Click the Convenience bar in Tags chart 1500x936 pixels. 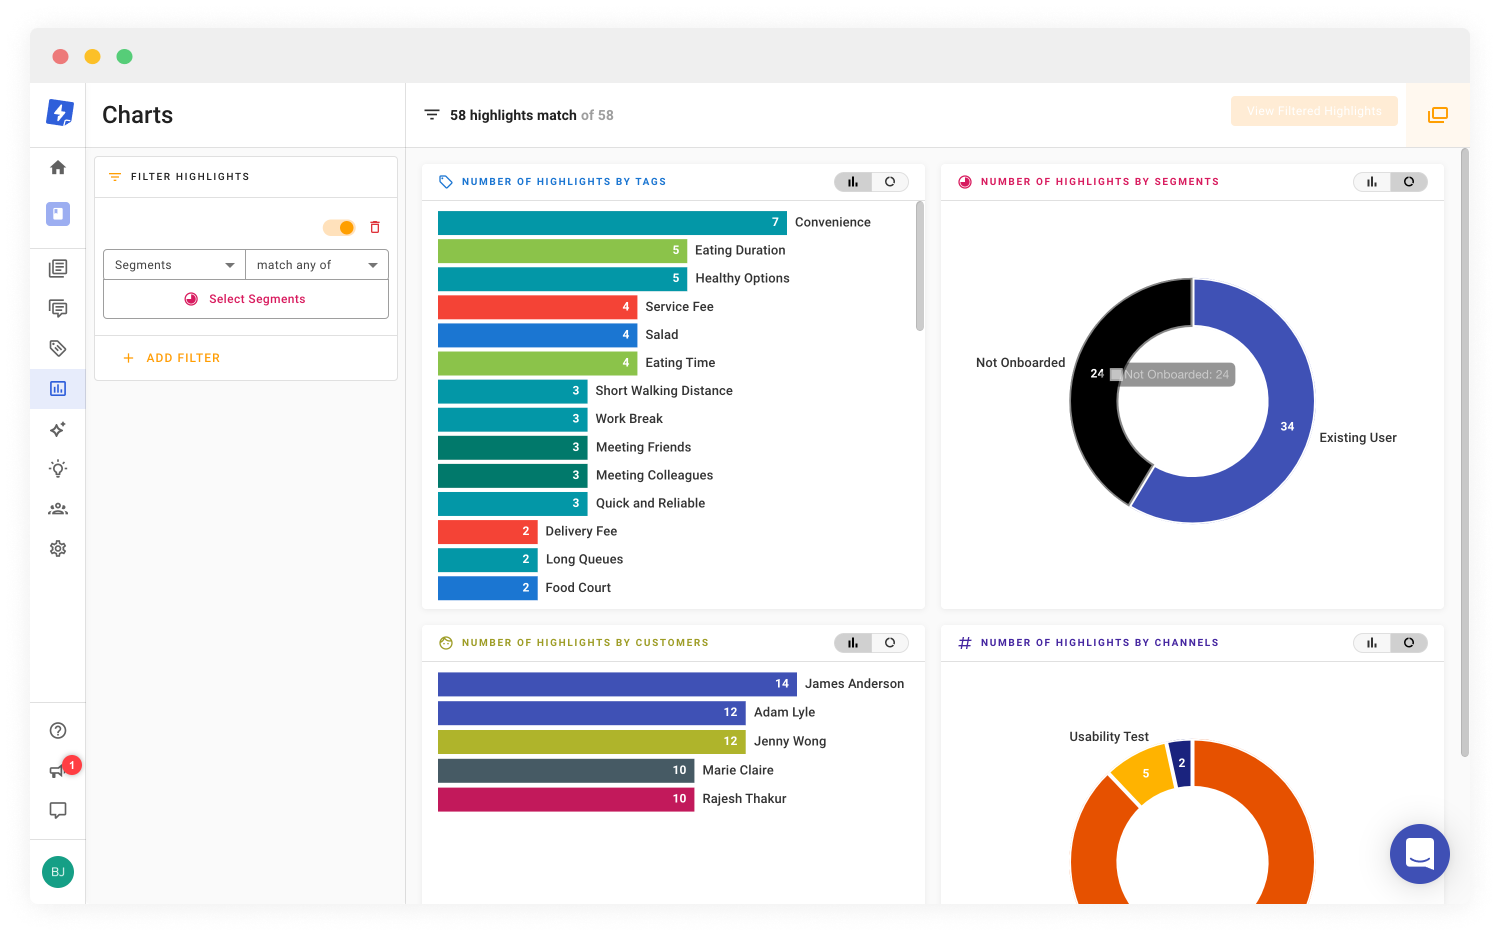[612, 222]
